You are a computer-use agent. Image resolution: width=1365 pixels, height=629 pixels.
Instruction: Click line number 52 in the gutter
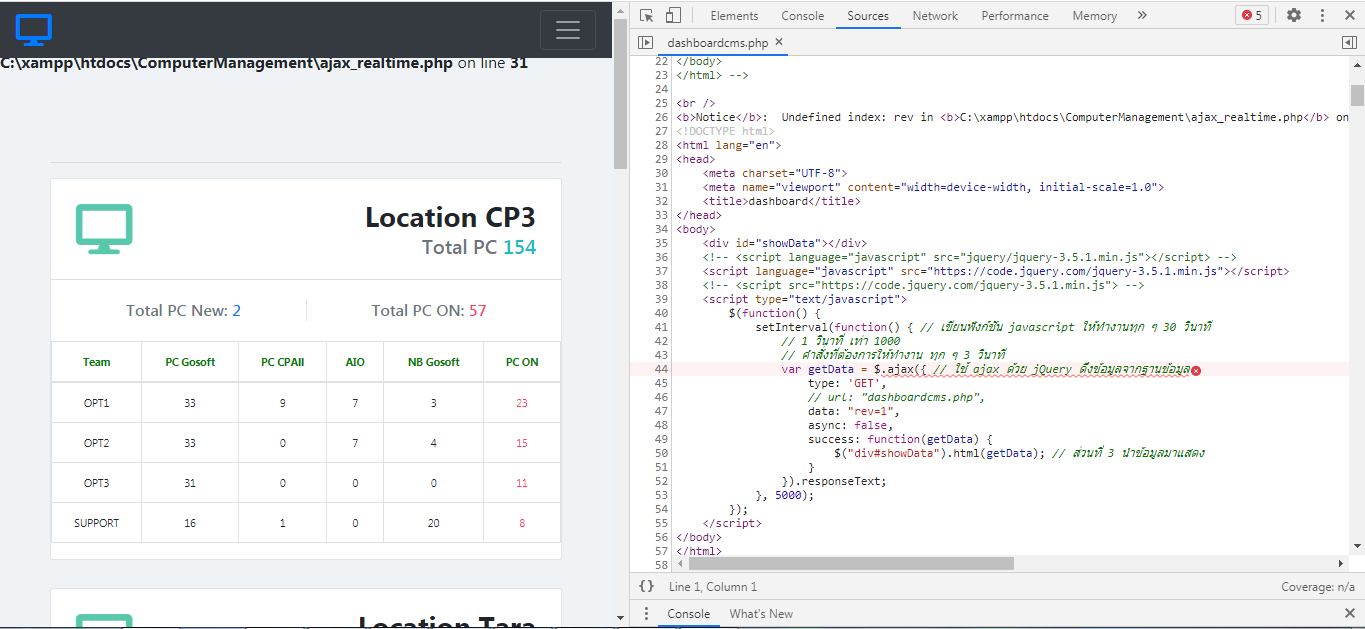point(659,481)
